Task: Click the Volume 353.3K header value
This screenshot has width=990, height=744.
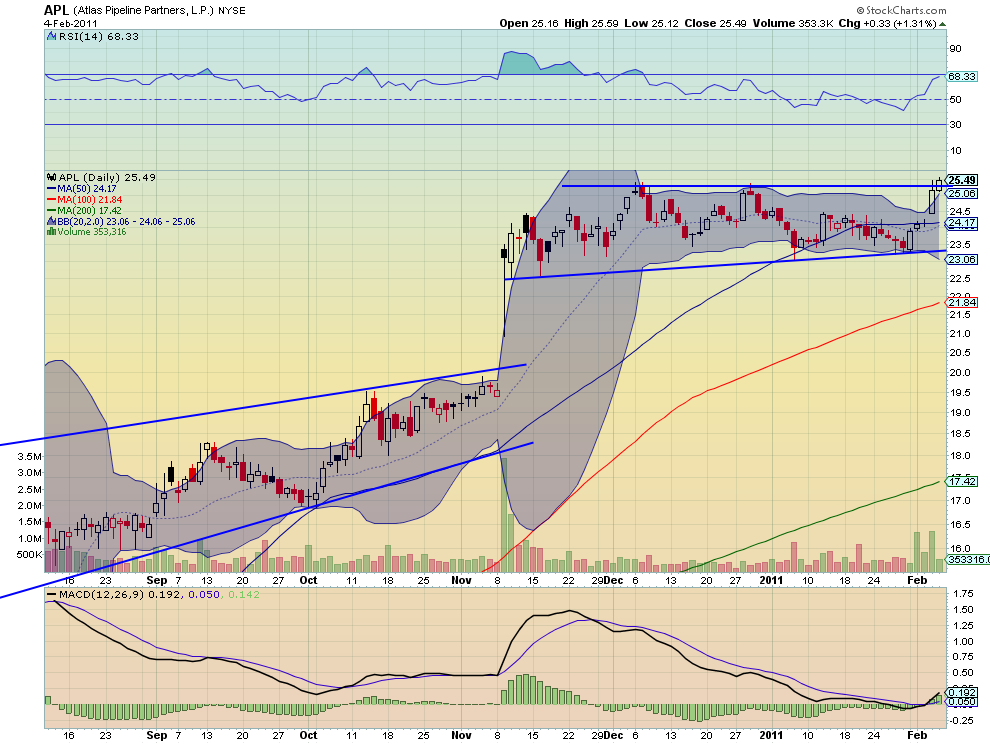Action: pos(792,23)
